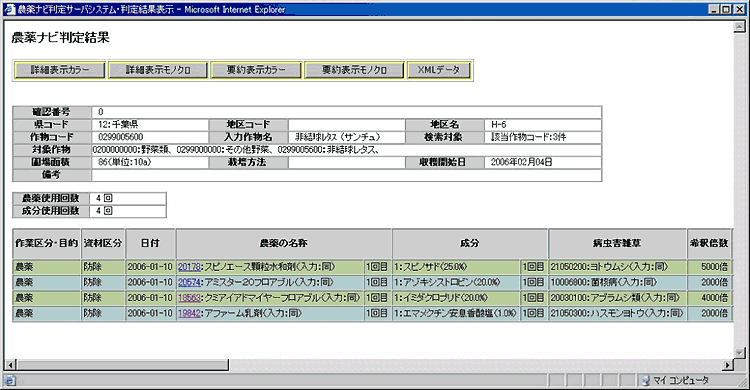Click horizontal scrollbar right arrow

728,365
